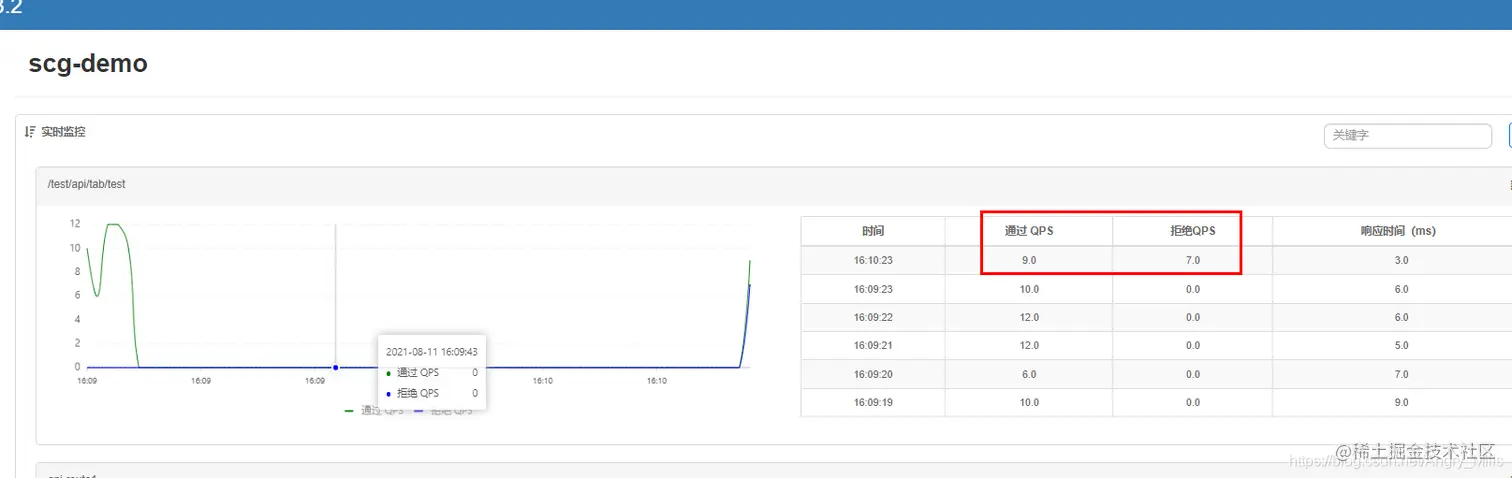
Task: Click the y-axis label 12 on the chart
Action: 74,224
